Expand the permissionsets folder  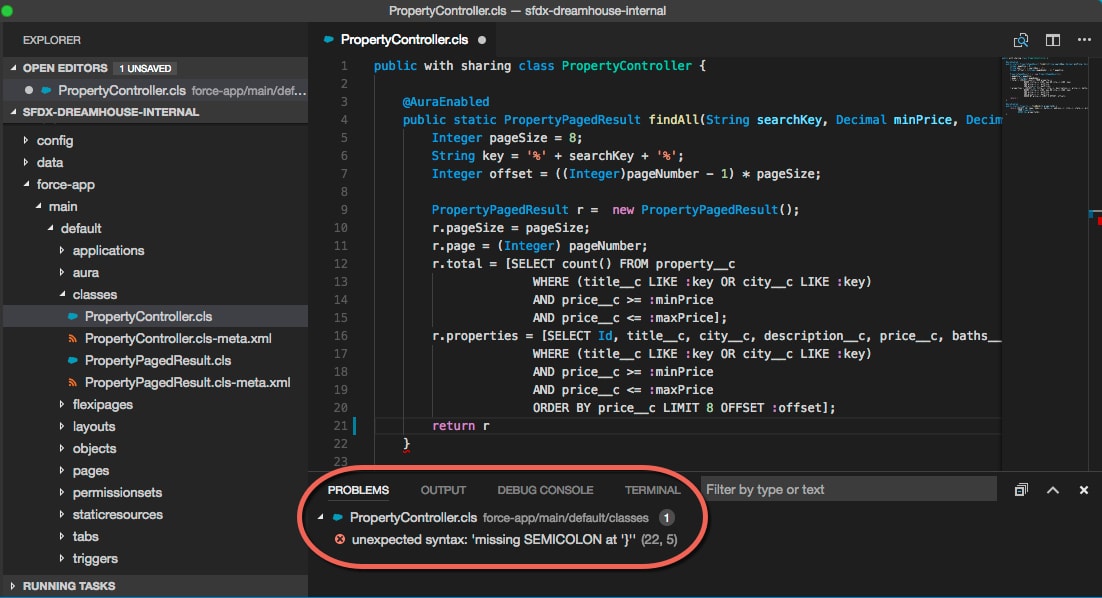(x=62, y=493)
